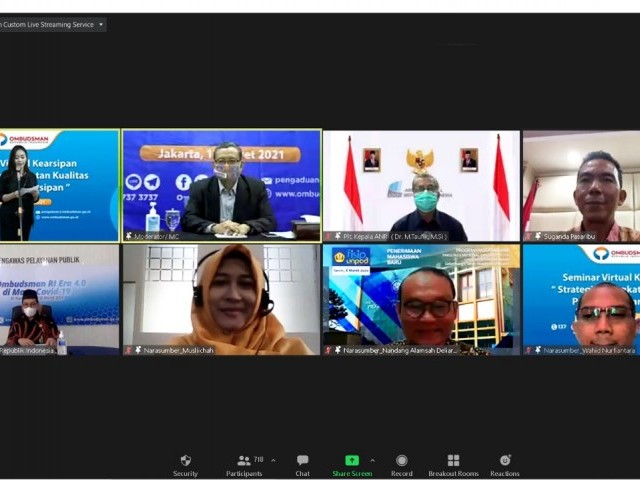
Task: Expand the arrow next to Participants
Action: pos(270,461)
